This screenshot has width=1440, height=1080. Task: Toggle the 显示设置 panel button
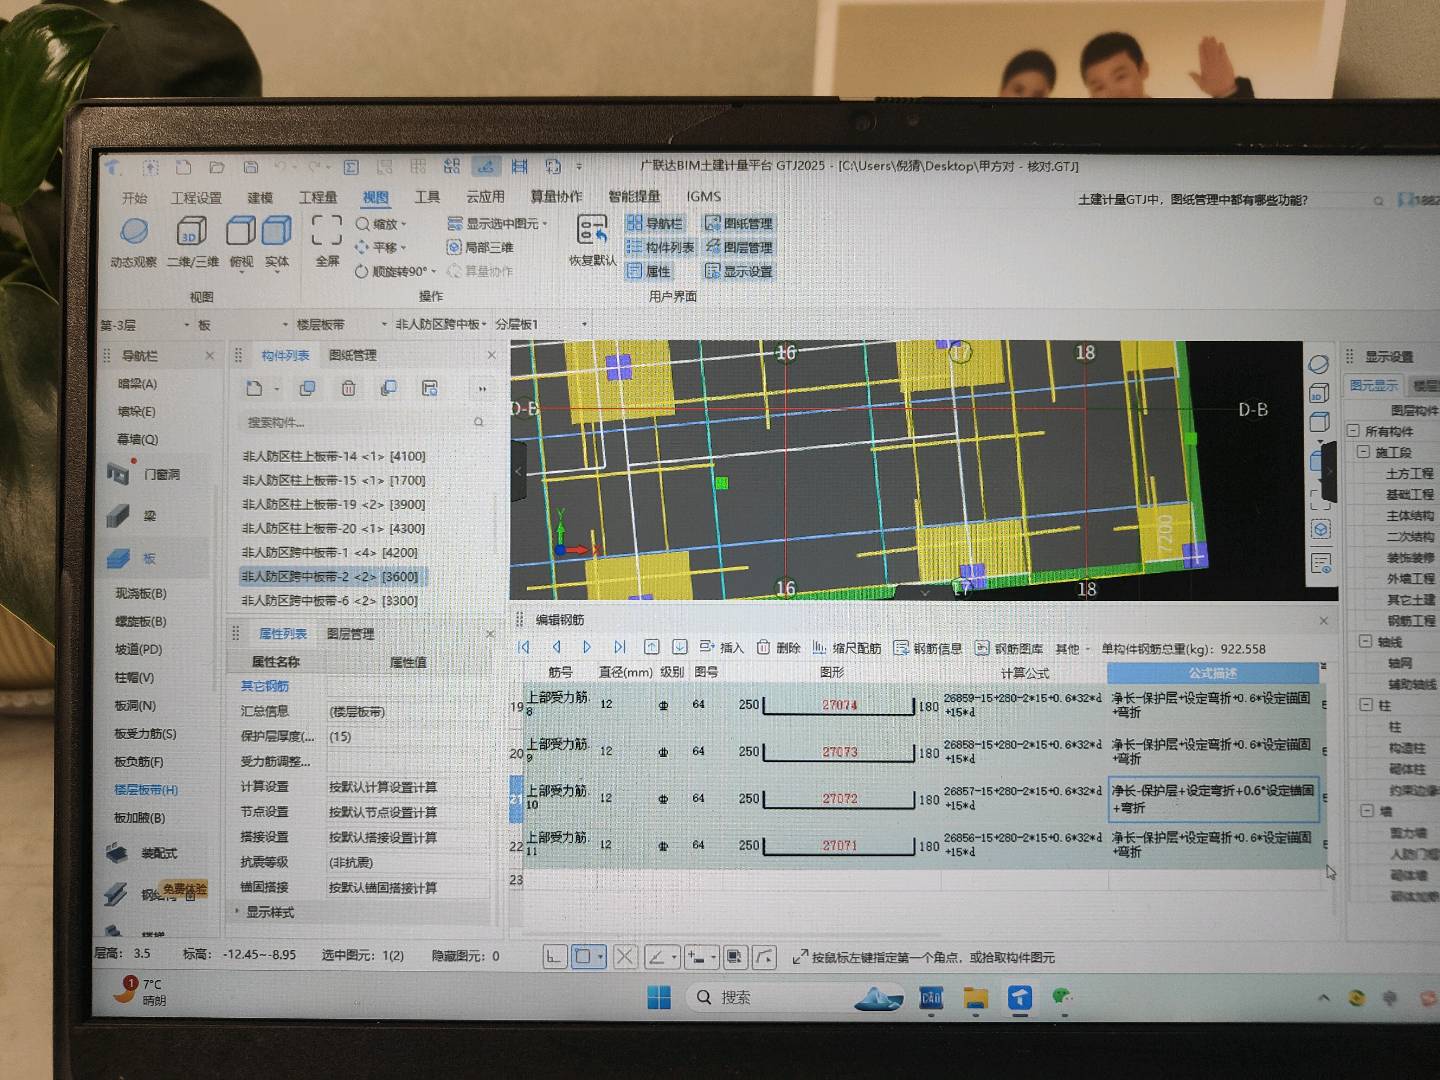click(x=739, y=271)
